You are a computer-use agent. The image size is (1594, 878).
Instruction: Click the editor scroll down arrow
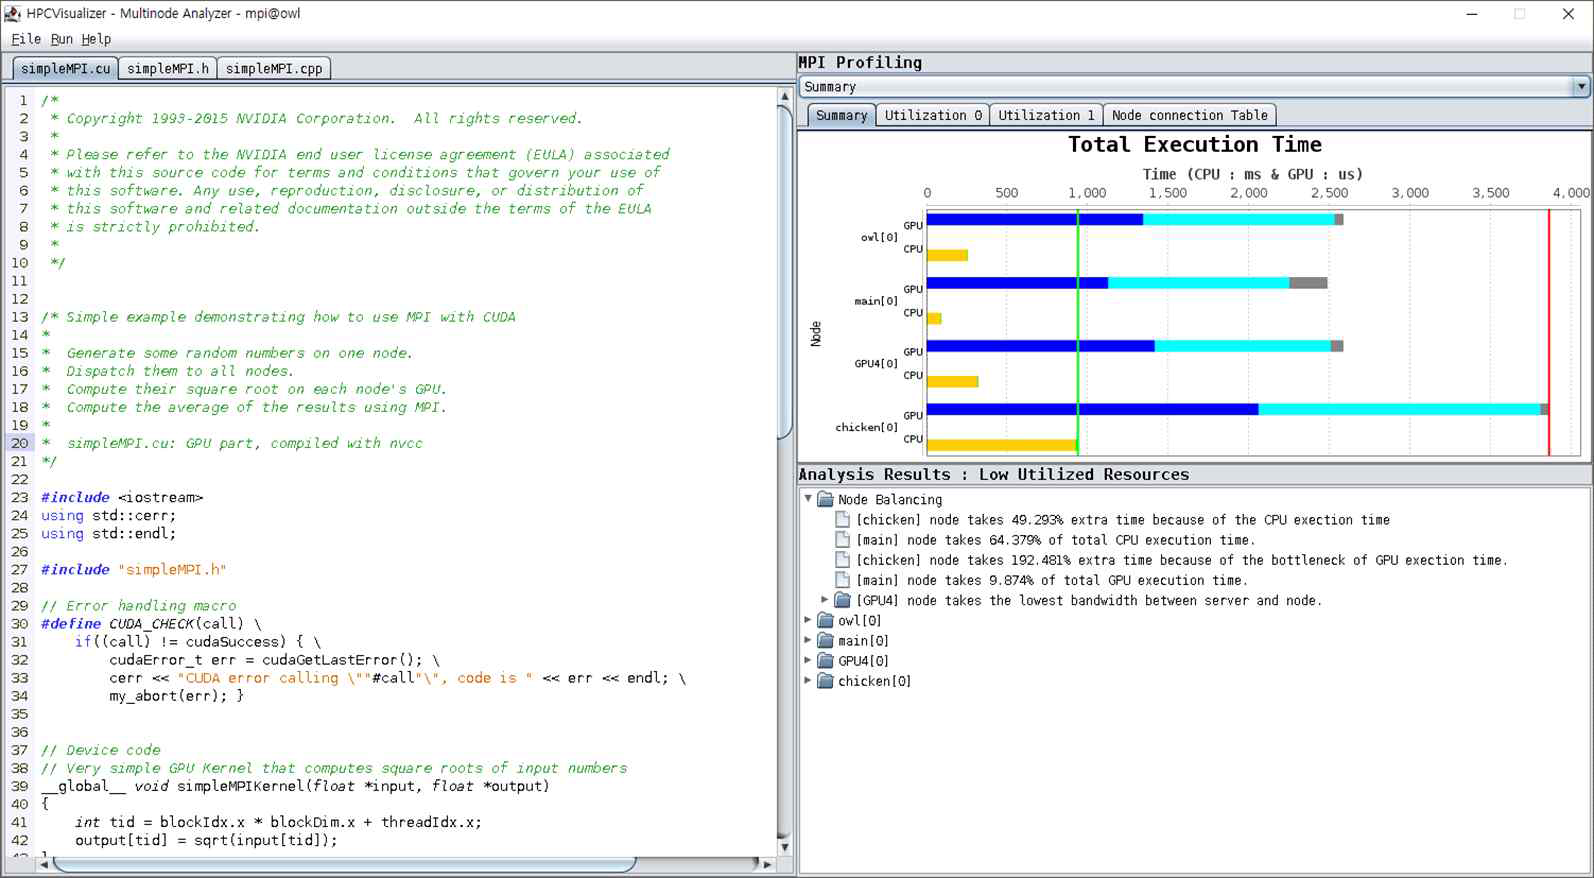[785, 847]
